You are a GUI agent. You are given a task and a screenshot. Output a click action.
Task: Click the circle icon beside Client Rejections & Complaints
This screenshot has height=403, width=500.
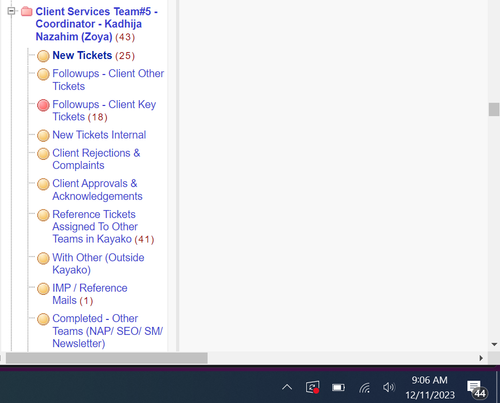[43, 154]
